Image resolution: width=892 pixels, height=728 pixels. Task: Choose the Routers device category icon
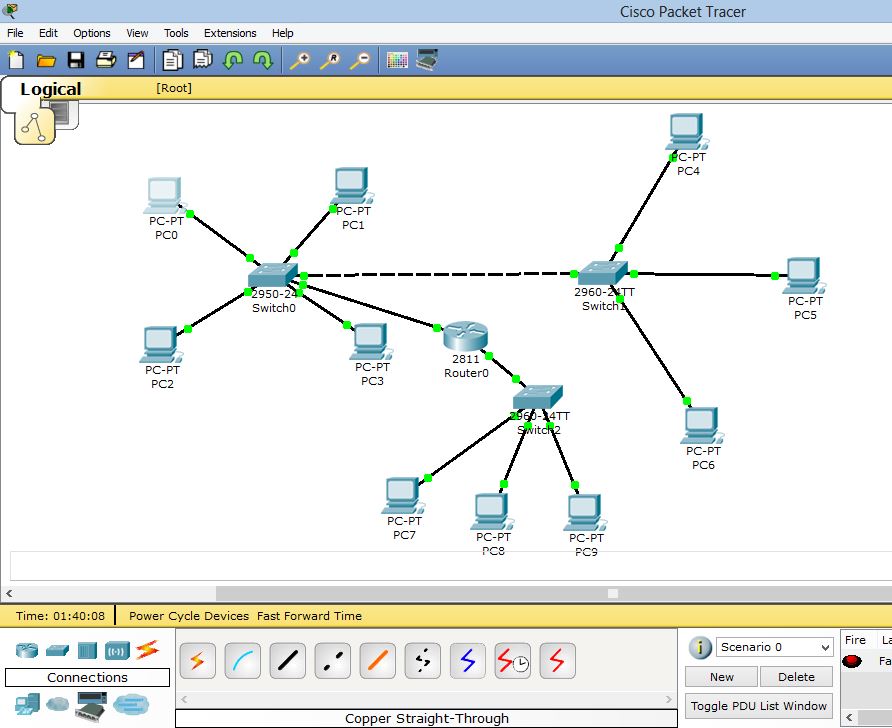pos(27,650)
